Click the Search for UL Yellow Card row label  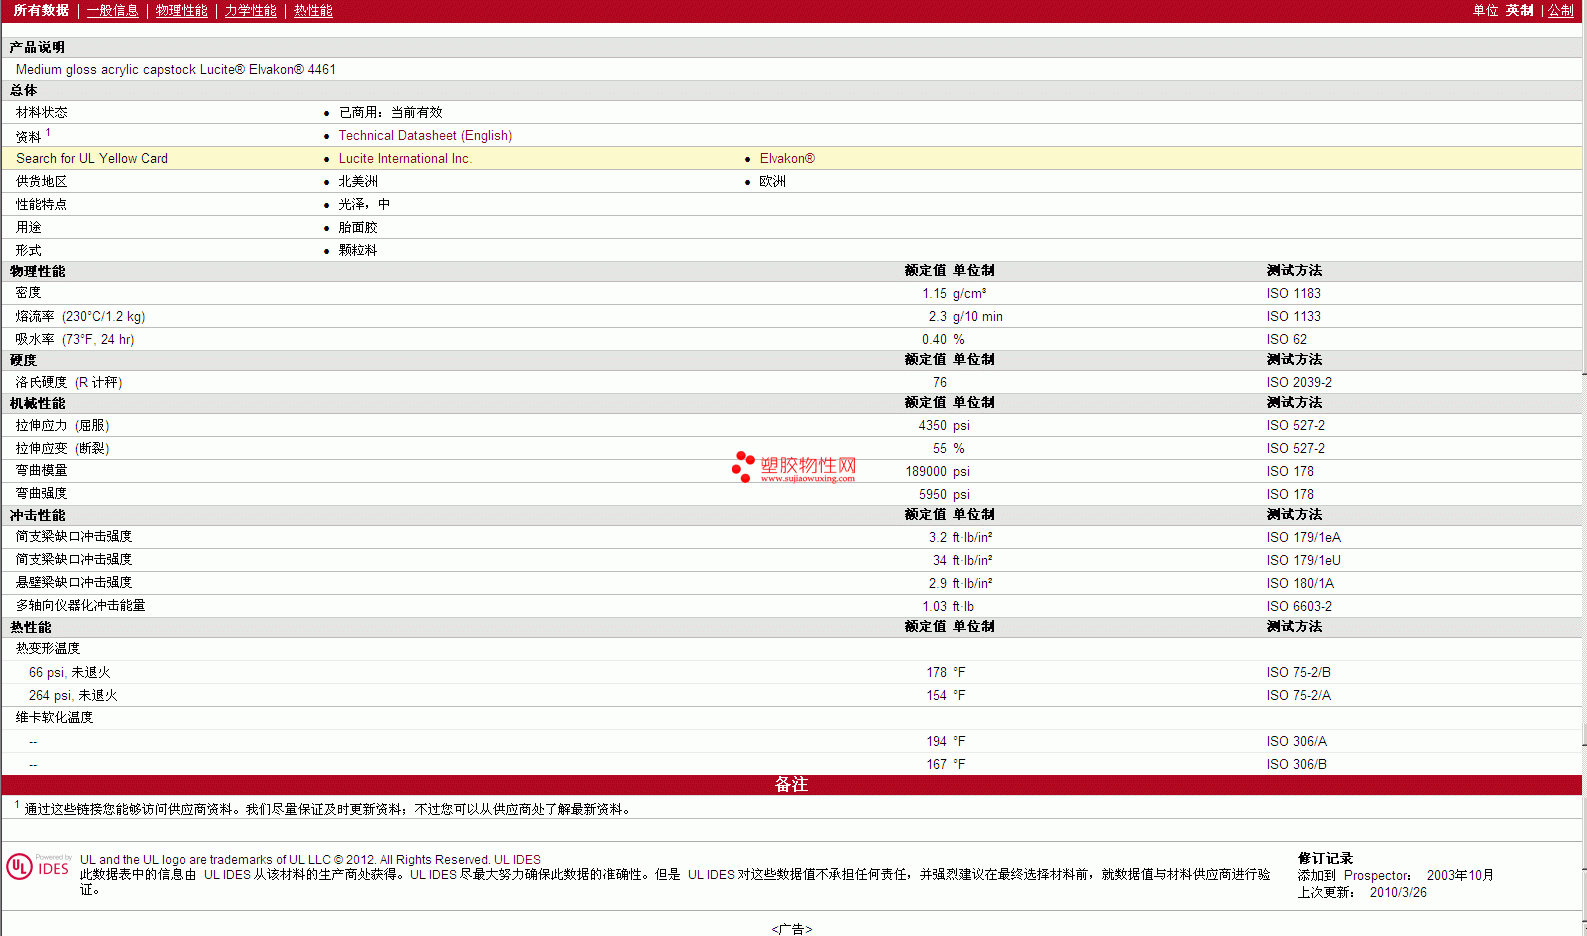(92, 159)
